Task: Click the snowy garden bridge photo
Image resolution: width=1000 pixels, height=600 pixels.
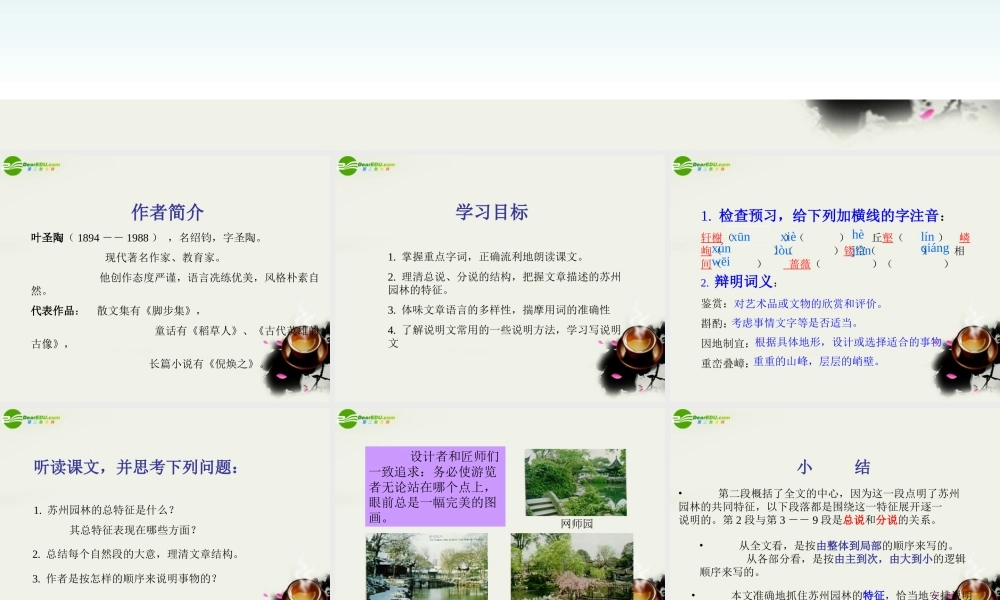Action: (x=427, y=566)
